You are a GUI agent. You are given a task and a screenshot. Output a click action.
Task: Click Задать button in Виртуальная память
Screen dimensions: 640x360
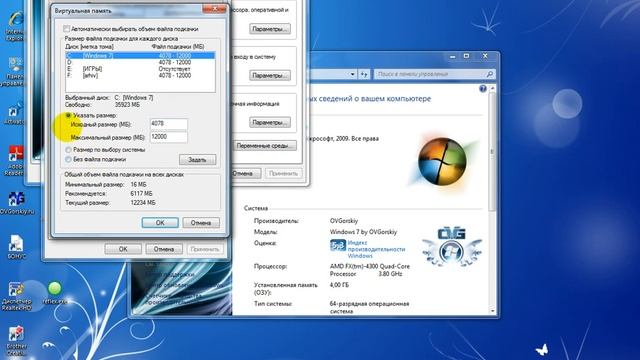[198, 160]
